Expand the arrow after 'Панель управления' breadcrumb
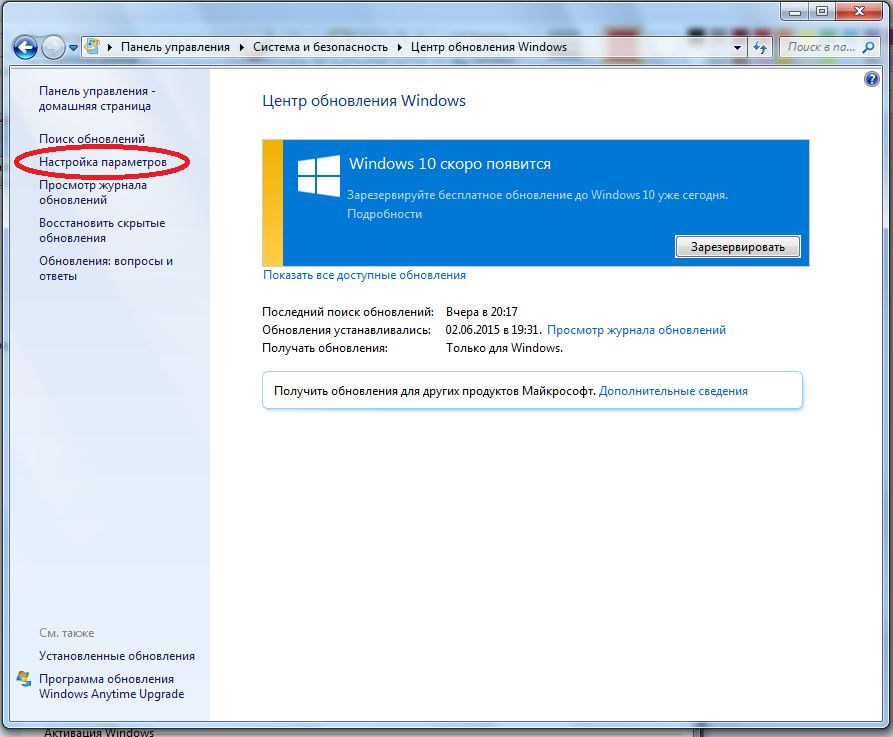The width and height of the screenshot is (893, 737). coord(243,47)
